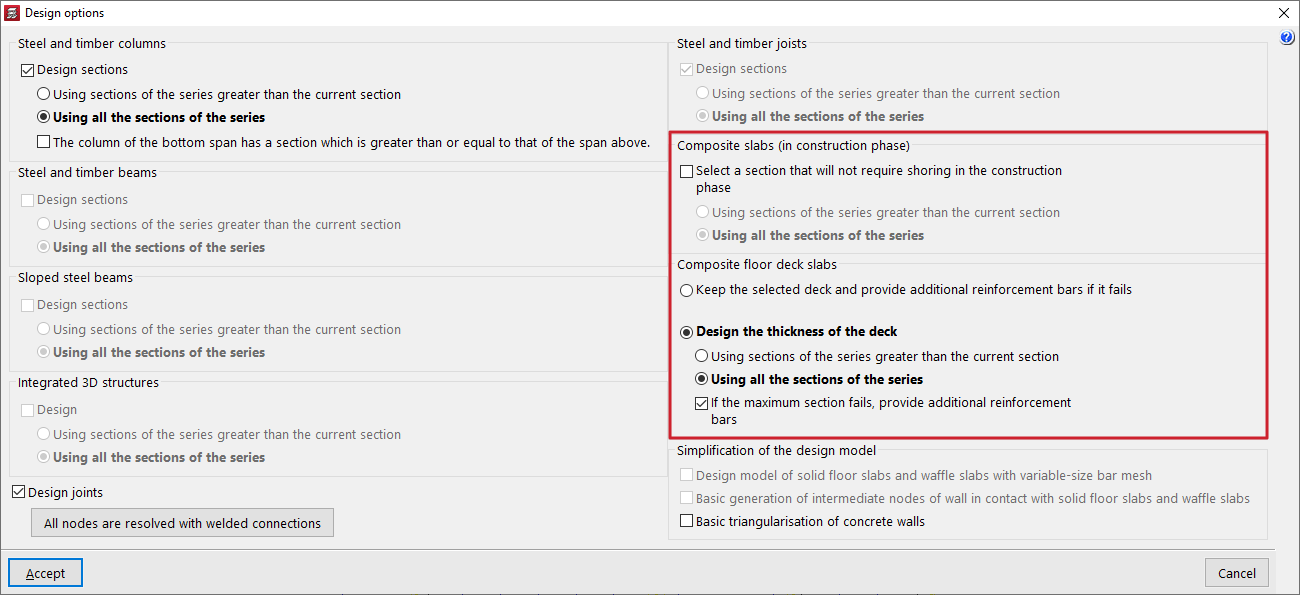This screenshot has width=1300, height=595.
Task: Enable bottom span column greater-or-equal section option
Action: tap(44, 142)
